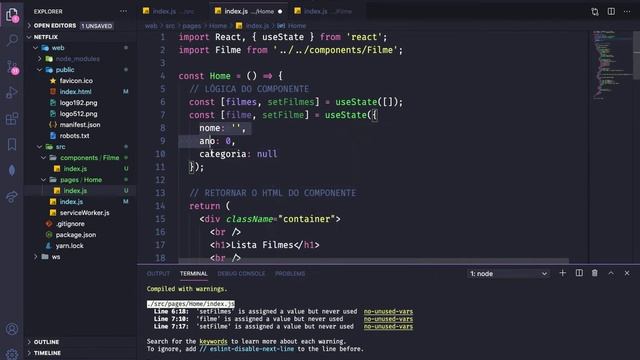Open the Source Control view
This screenshot has height=360, width=640.
[12, 67]
